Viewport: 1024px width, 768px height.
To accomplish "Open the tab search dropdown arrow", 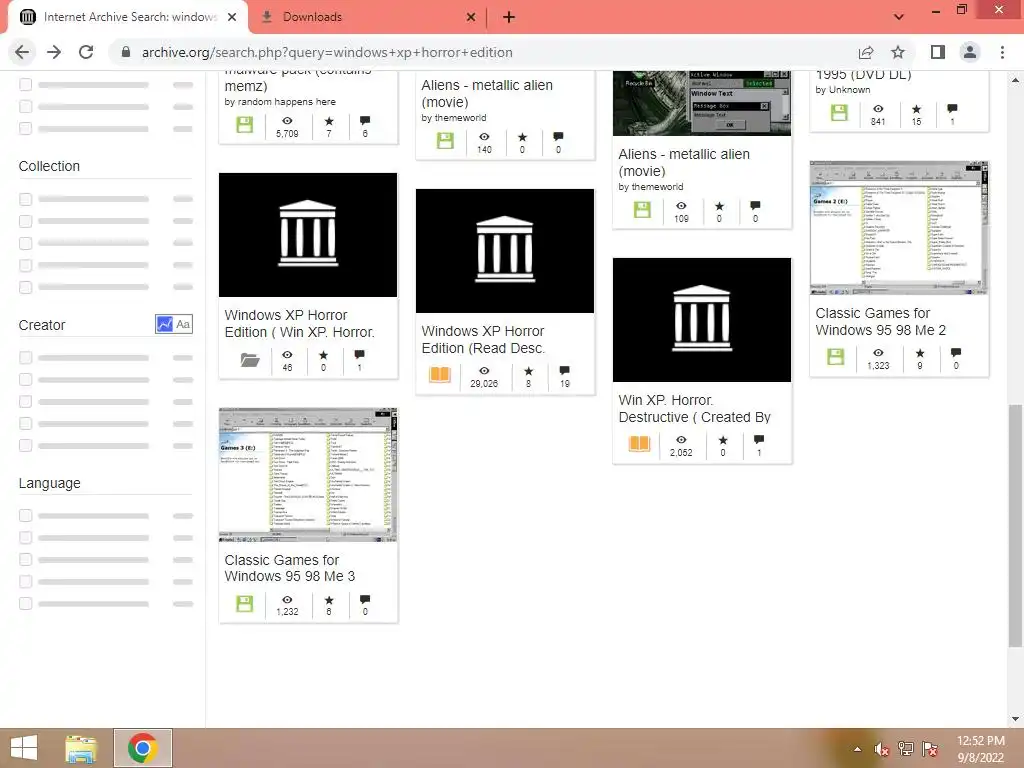I will [899, 17].
